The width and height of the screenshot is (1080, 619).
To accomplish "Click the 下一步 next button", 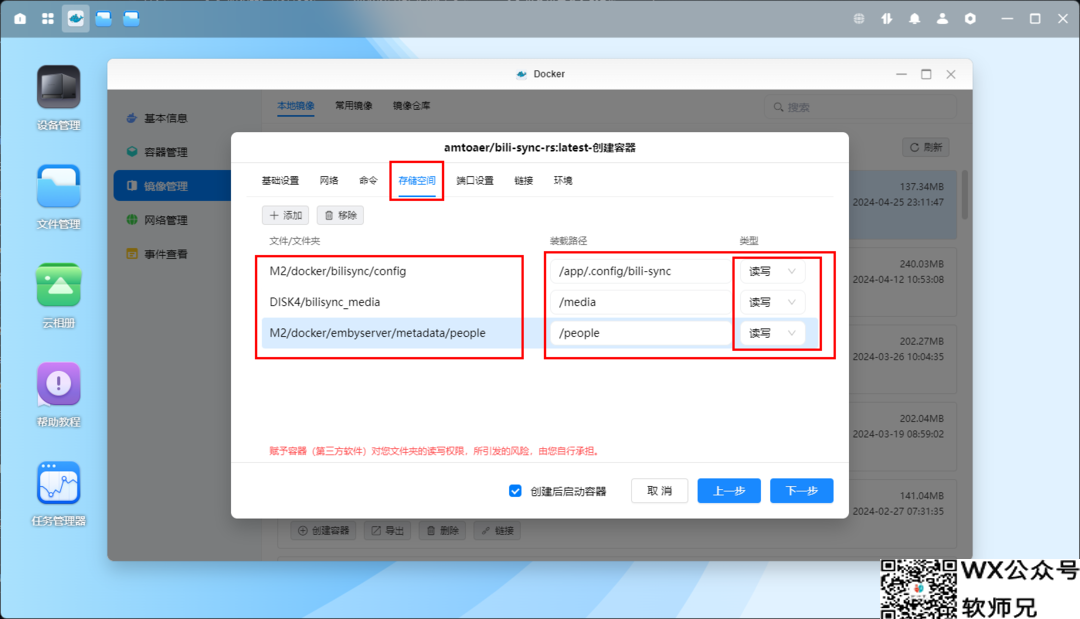I will click(x=802, y=491).
